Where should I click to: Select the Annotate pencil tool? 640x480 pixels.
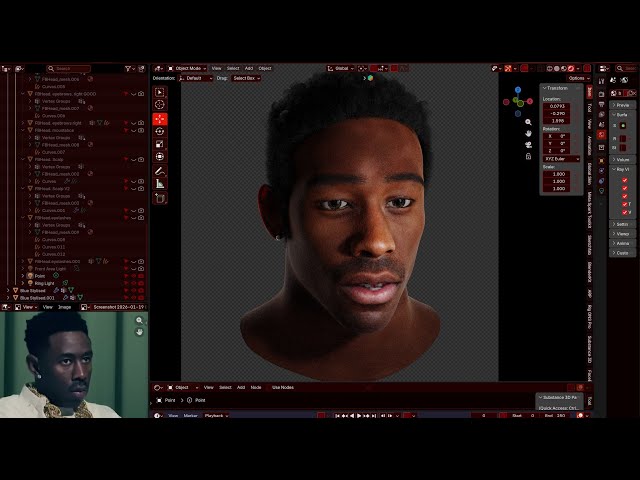tap(160, 171)
